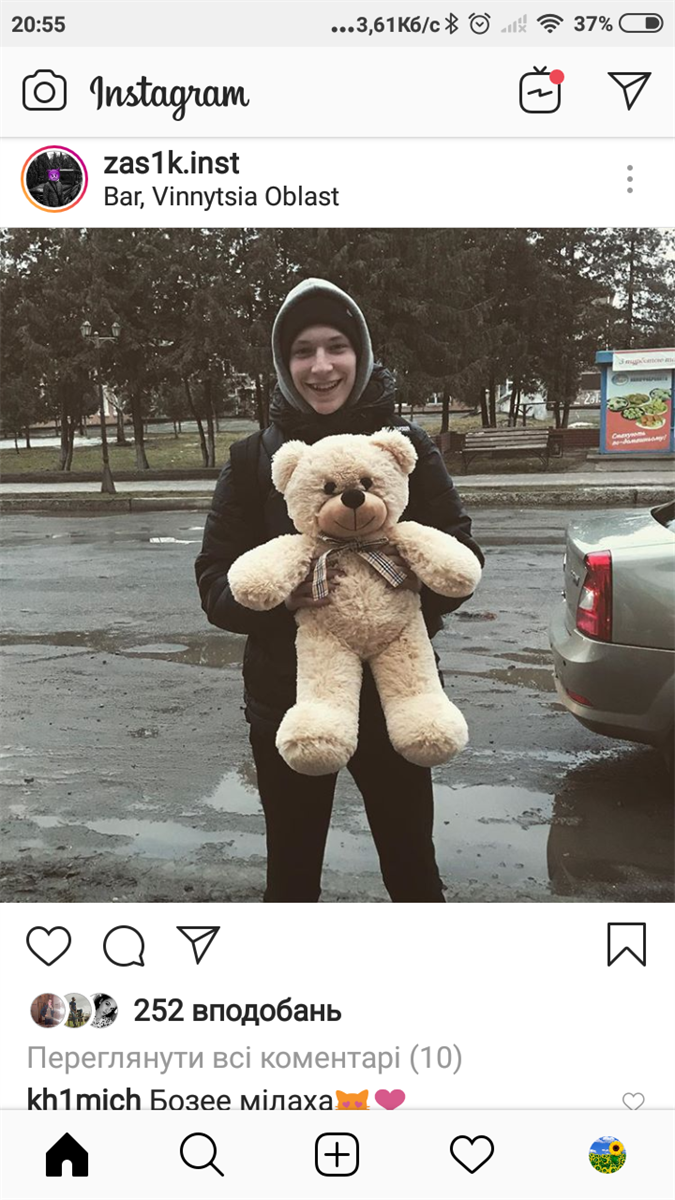The height and width of the screenshot is (1200, 675).
Task: View zas1k.inst story avatar
Action: pyautogui.click(x=55, y=179)
